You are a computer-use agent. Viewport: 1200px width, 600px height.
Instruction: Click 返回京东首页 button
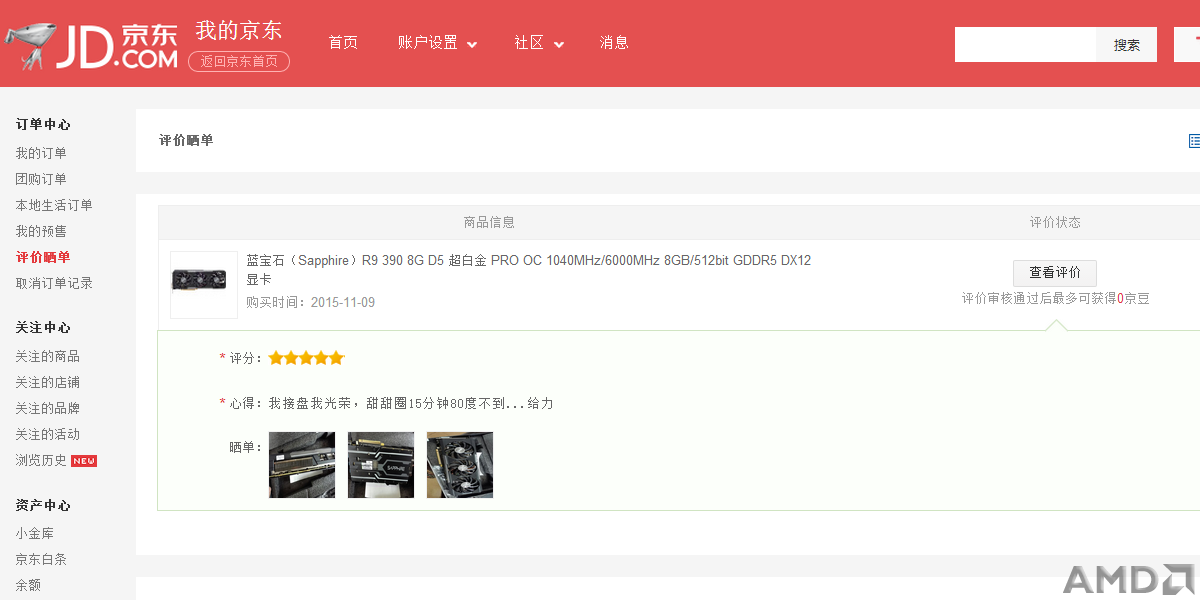coord(239,61)
